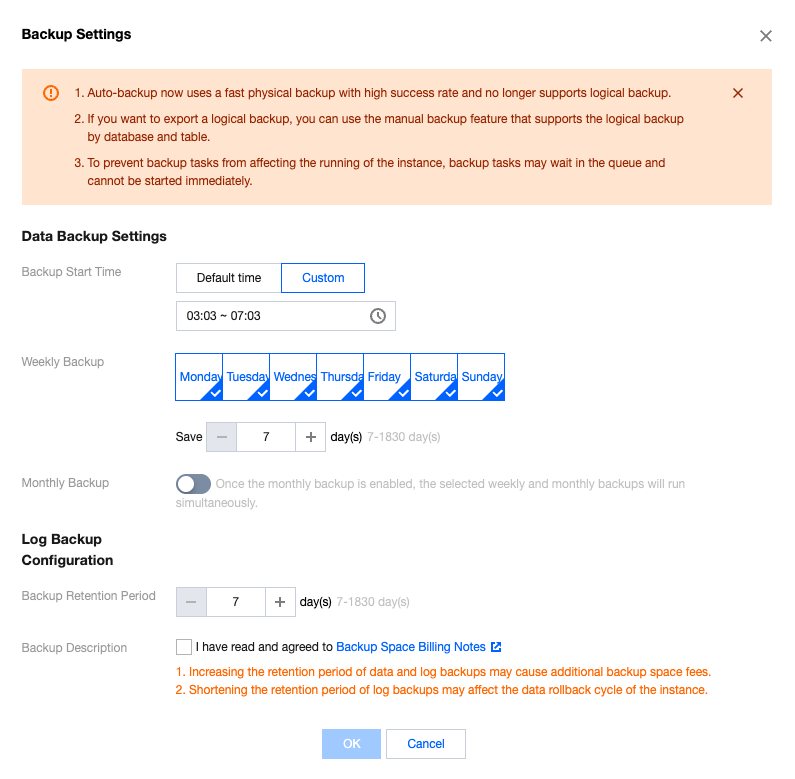Select the Custom start time option
The image size is (795, 779).
[x=323, y=278]
